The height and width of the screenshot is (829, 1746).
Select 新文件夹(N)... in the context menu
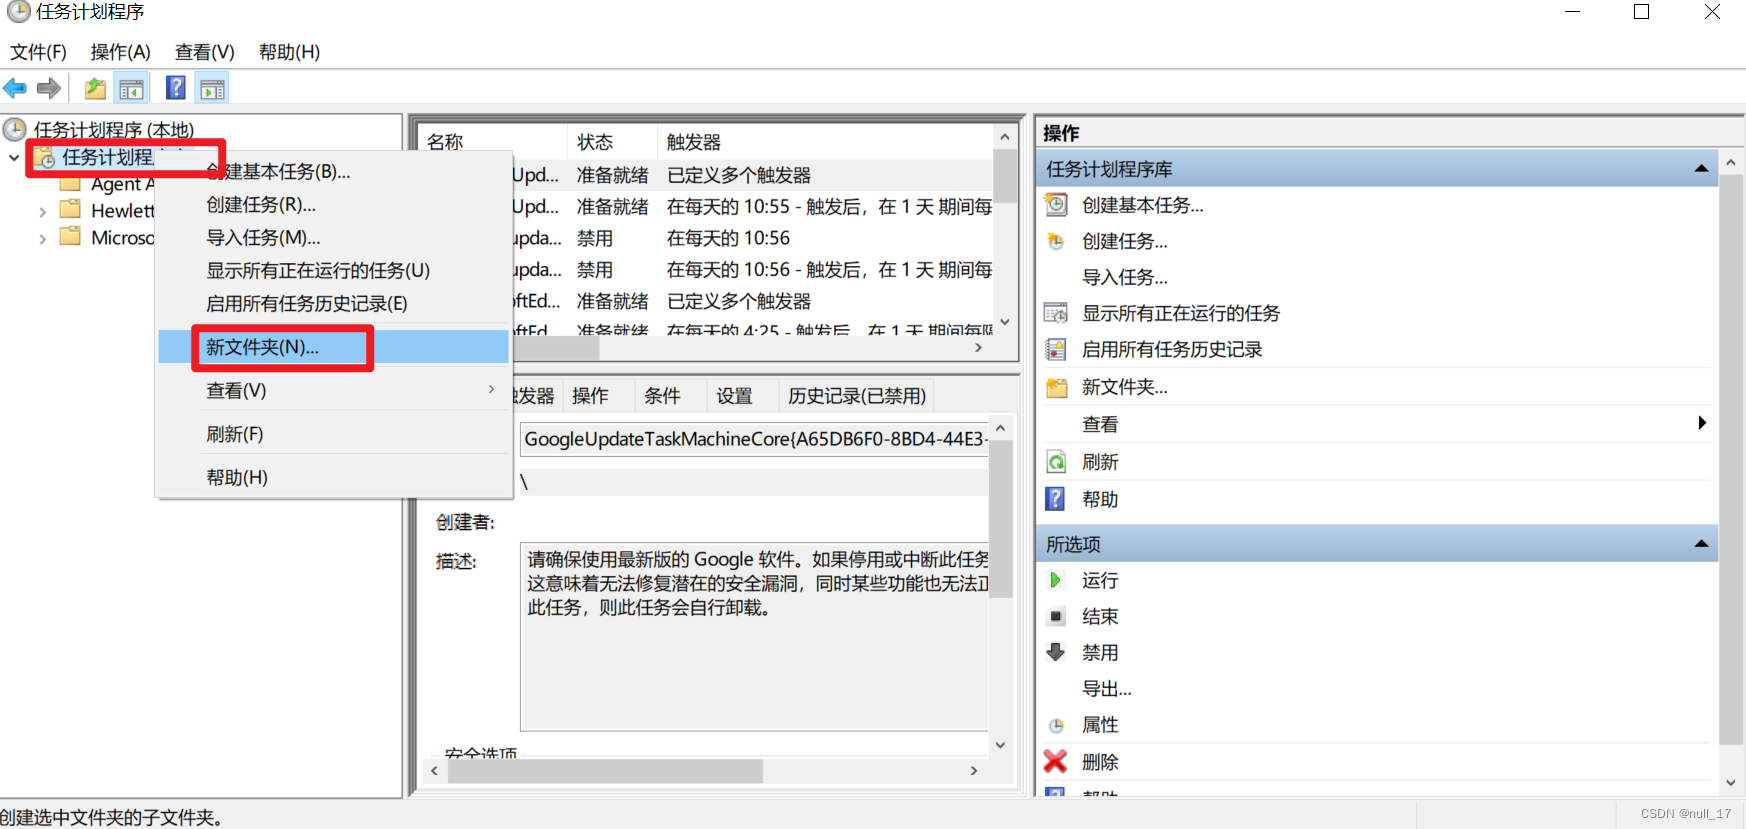(333, 347)
